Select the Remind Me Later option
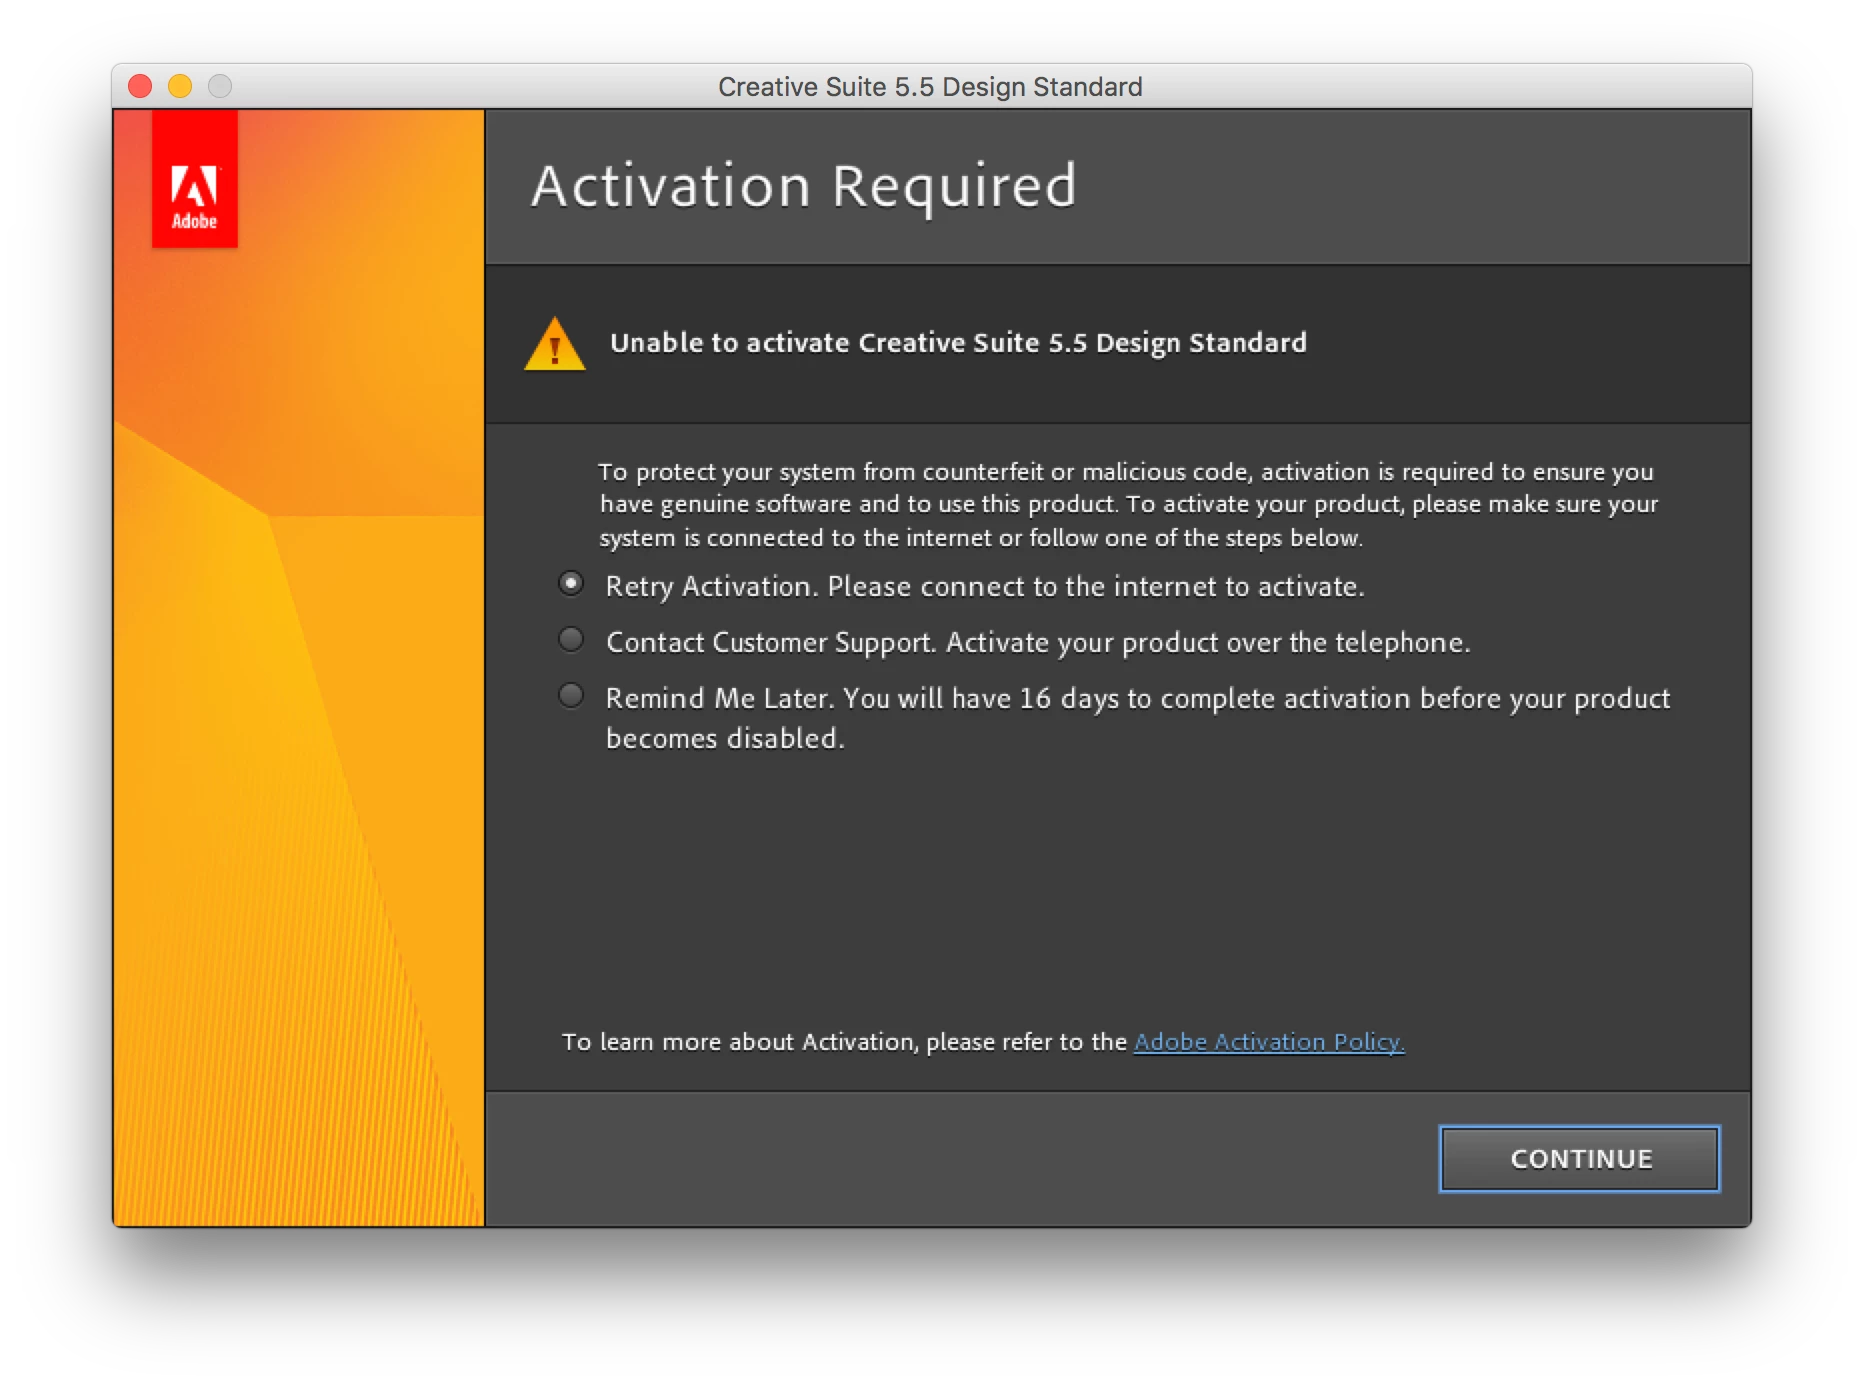Viewport: 1864px width, 1388px height. coord(571,695)
